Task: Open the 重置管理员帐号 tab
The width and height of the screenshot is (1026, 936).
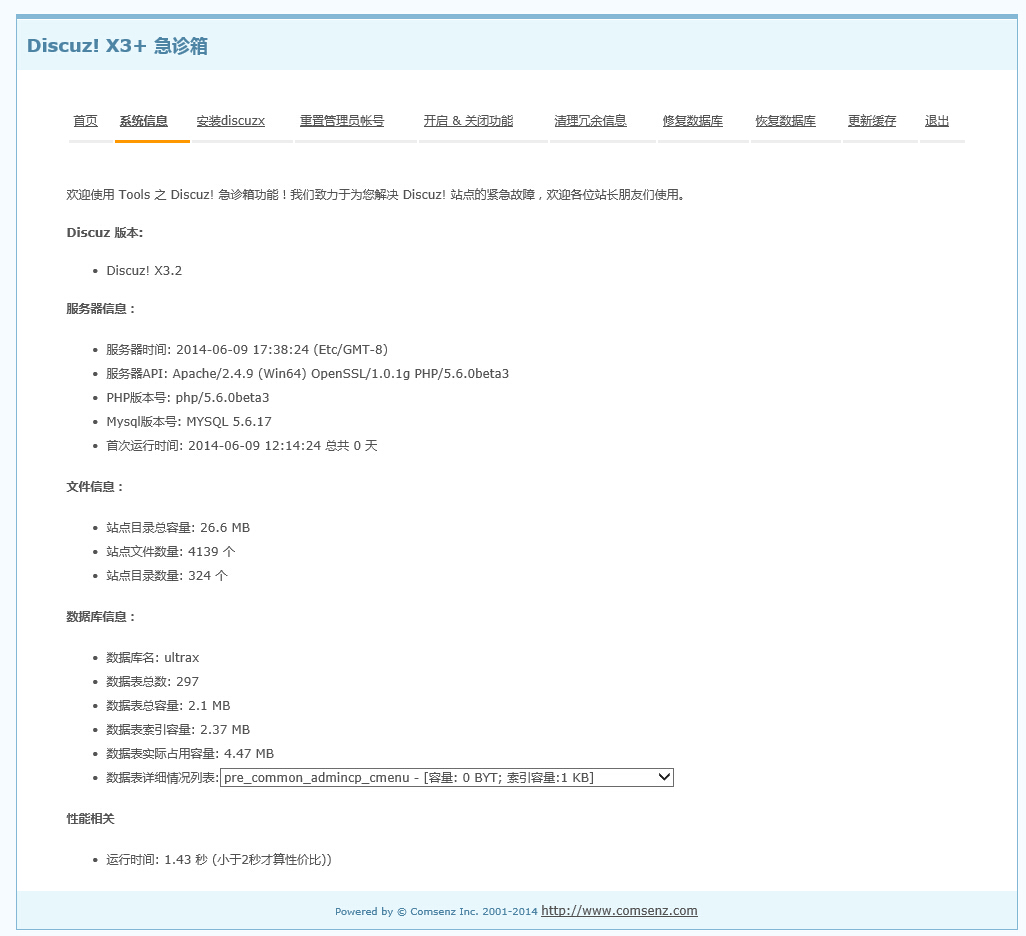Action: tap(342, 121)
